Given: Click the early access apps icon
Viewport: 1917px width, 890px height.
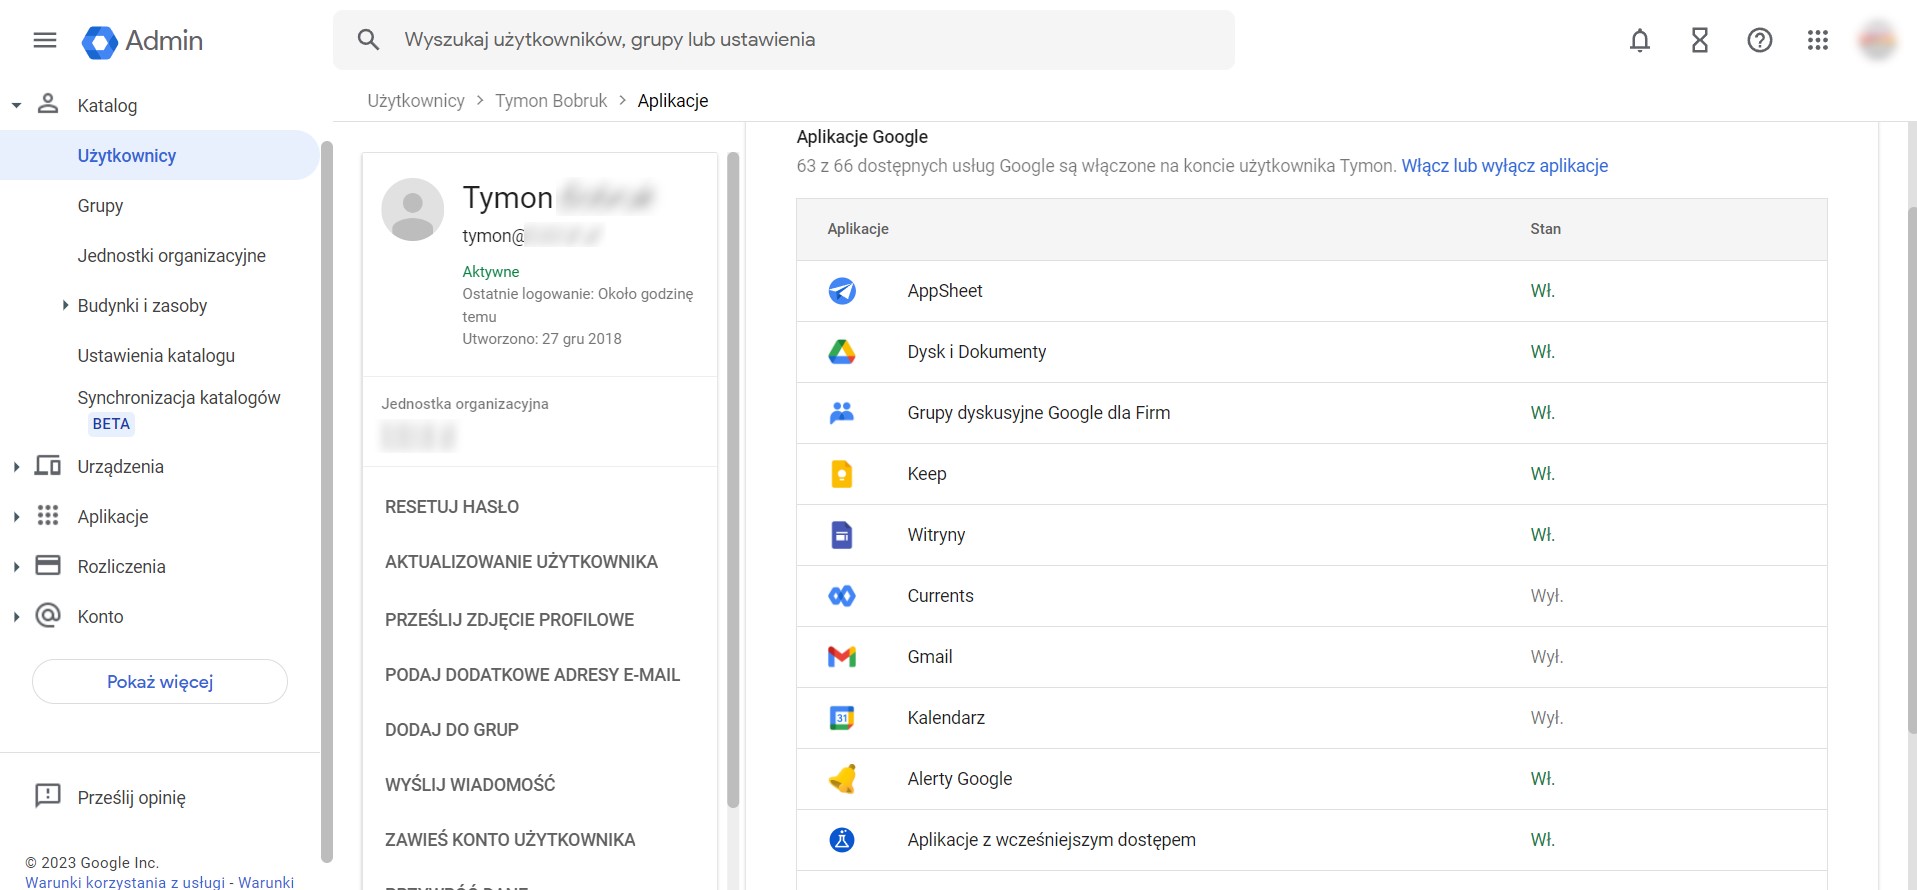Looking at the screenshot, I should (x=842, y=840).
